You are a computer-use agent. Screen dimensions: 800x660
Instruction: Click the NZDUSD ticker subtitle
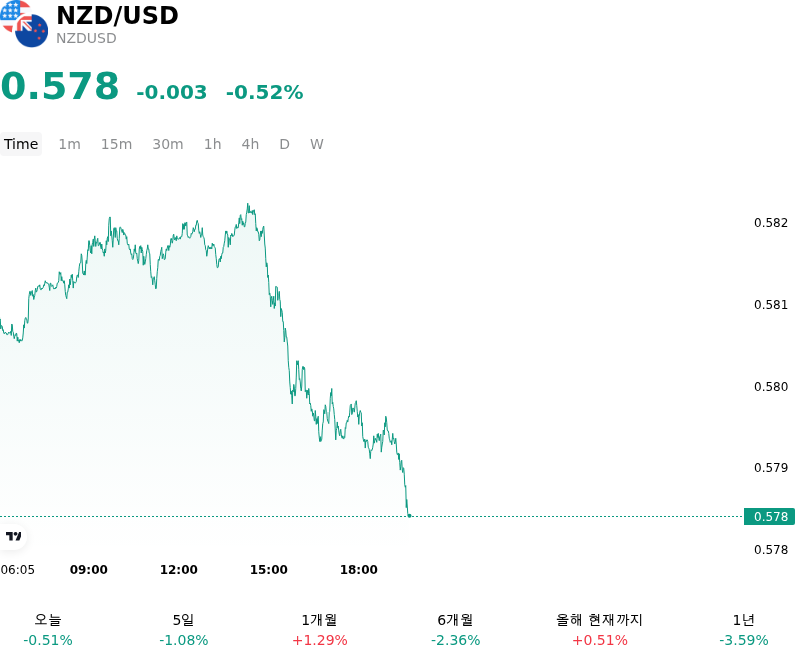tap(86, 38)
